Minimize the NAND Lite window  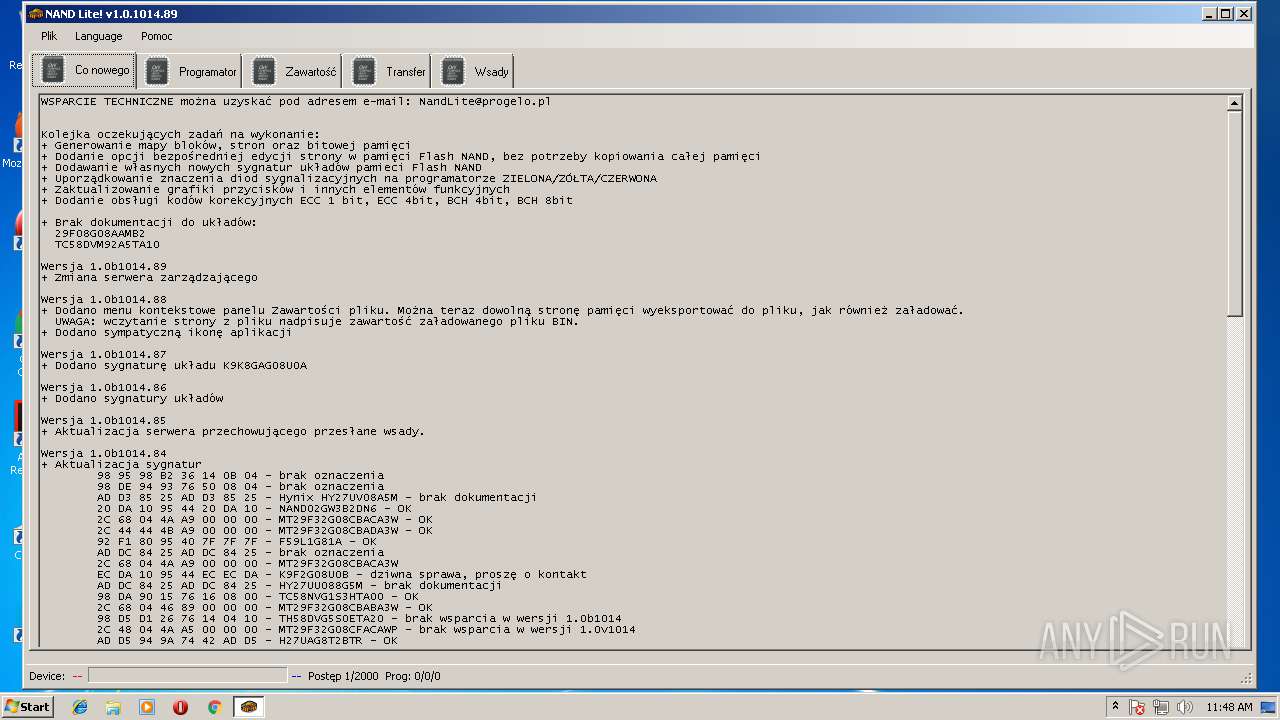tap(1209, 14)
